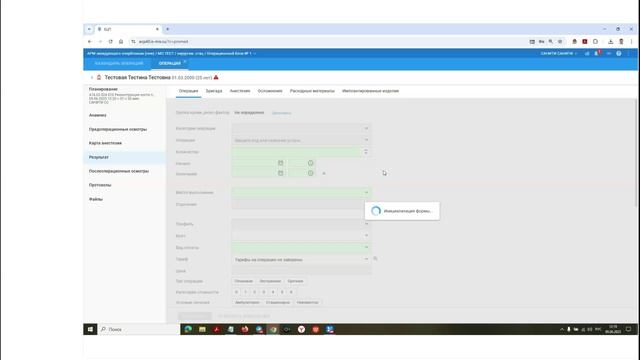This screenshot has height=360, width=640.
Task: Select Плановая operation type
Action: pos(244,281)
